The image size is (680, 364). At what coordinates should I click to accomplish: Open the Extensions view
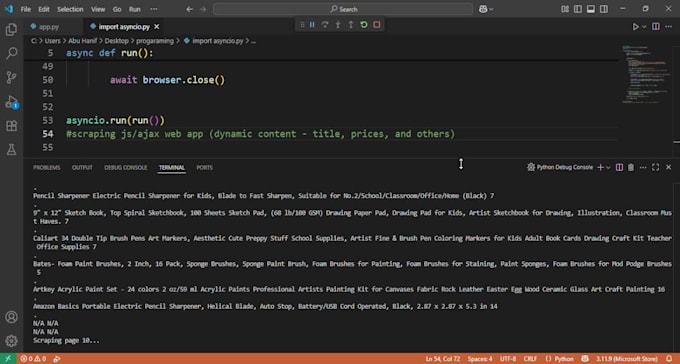[11, 126]
